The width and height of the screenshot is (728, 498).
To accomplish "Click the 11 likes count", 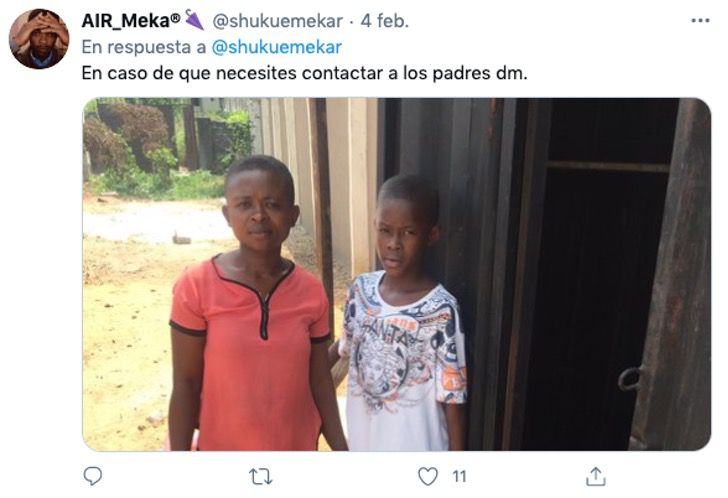I will (x=459, y=477).
